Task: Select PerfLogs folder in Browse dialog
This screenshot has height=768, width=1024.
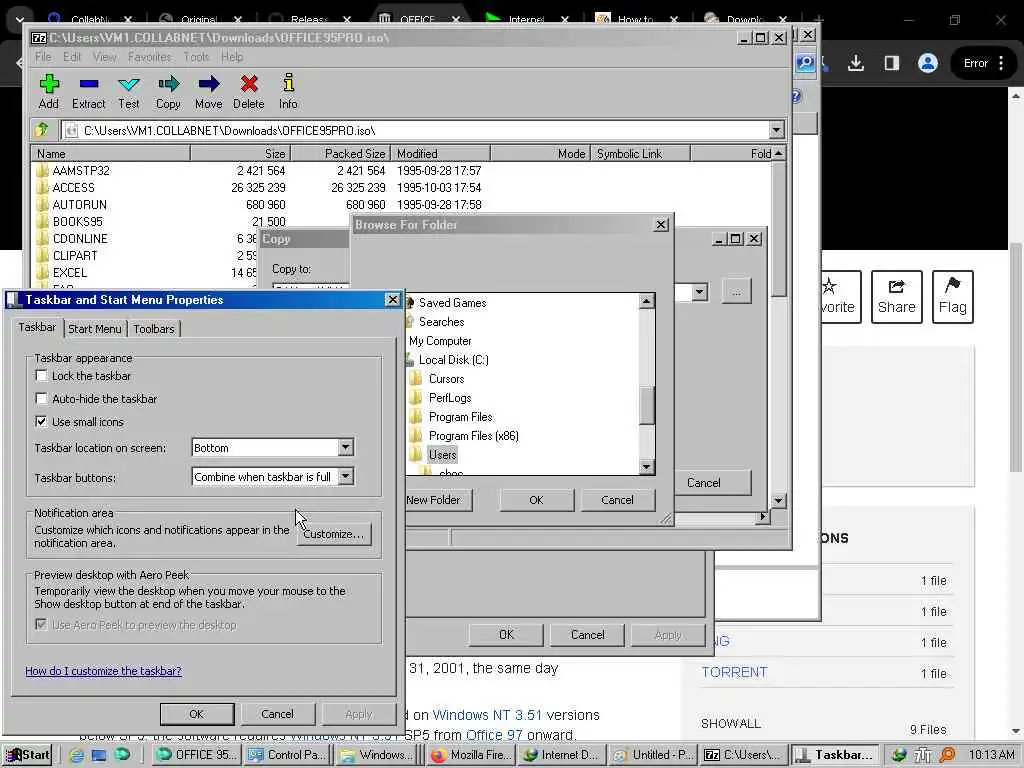Action: [x=449, y=398]
